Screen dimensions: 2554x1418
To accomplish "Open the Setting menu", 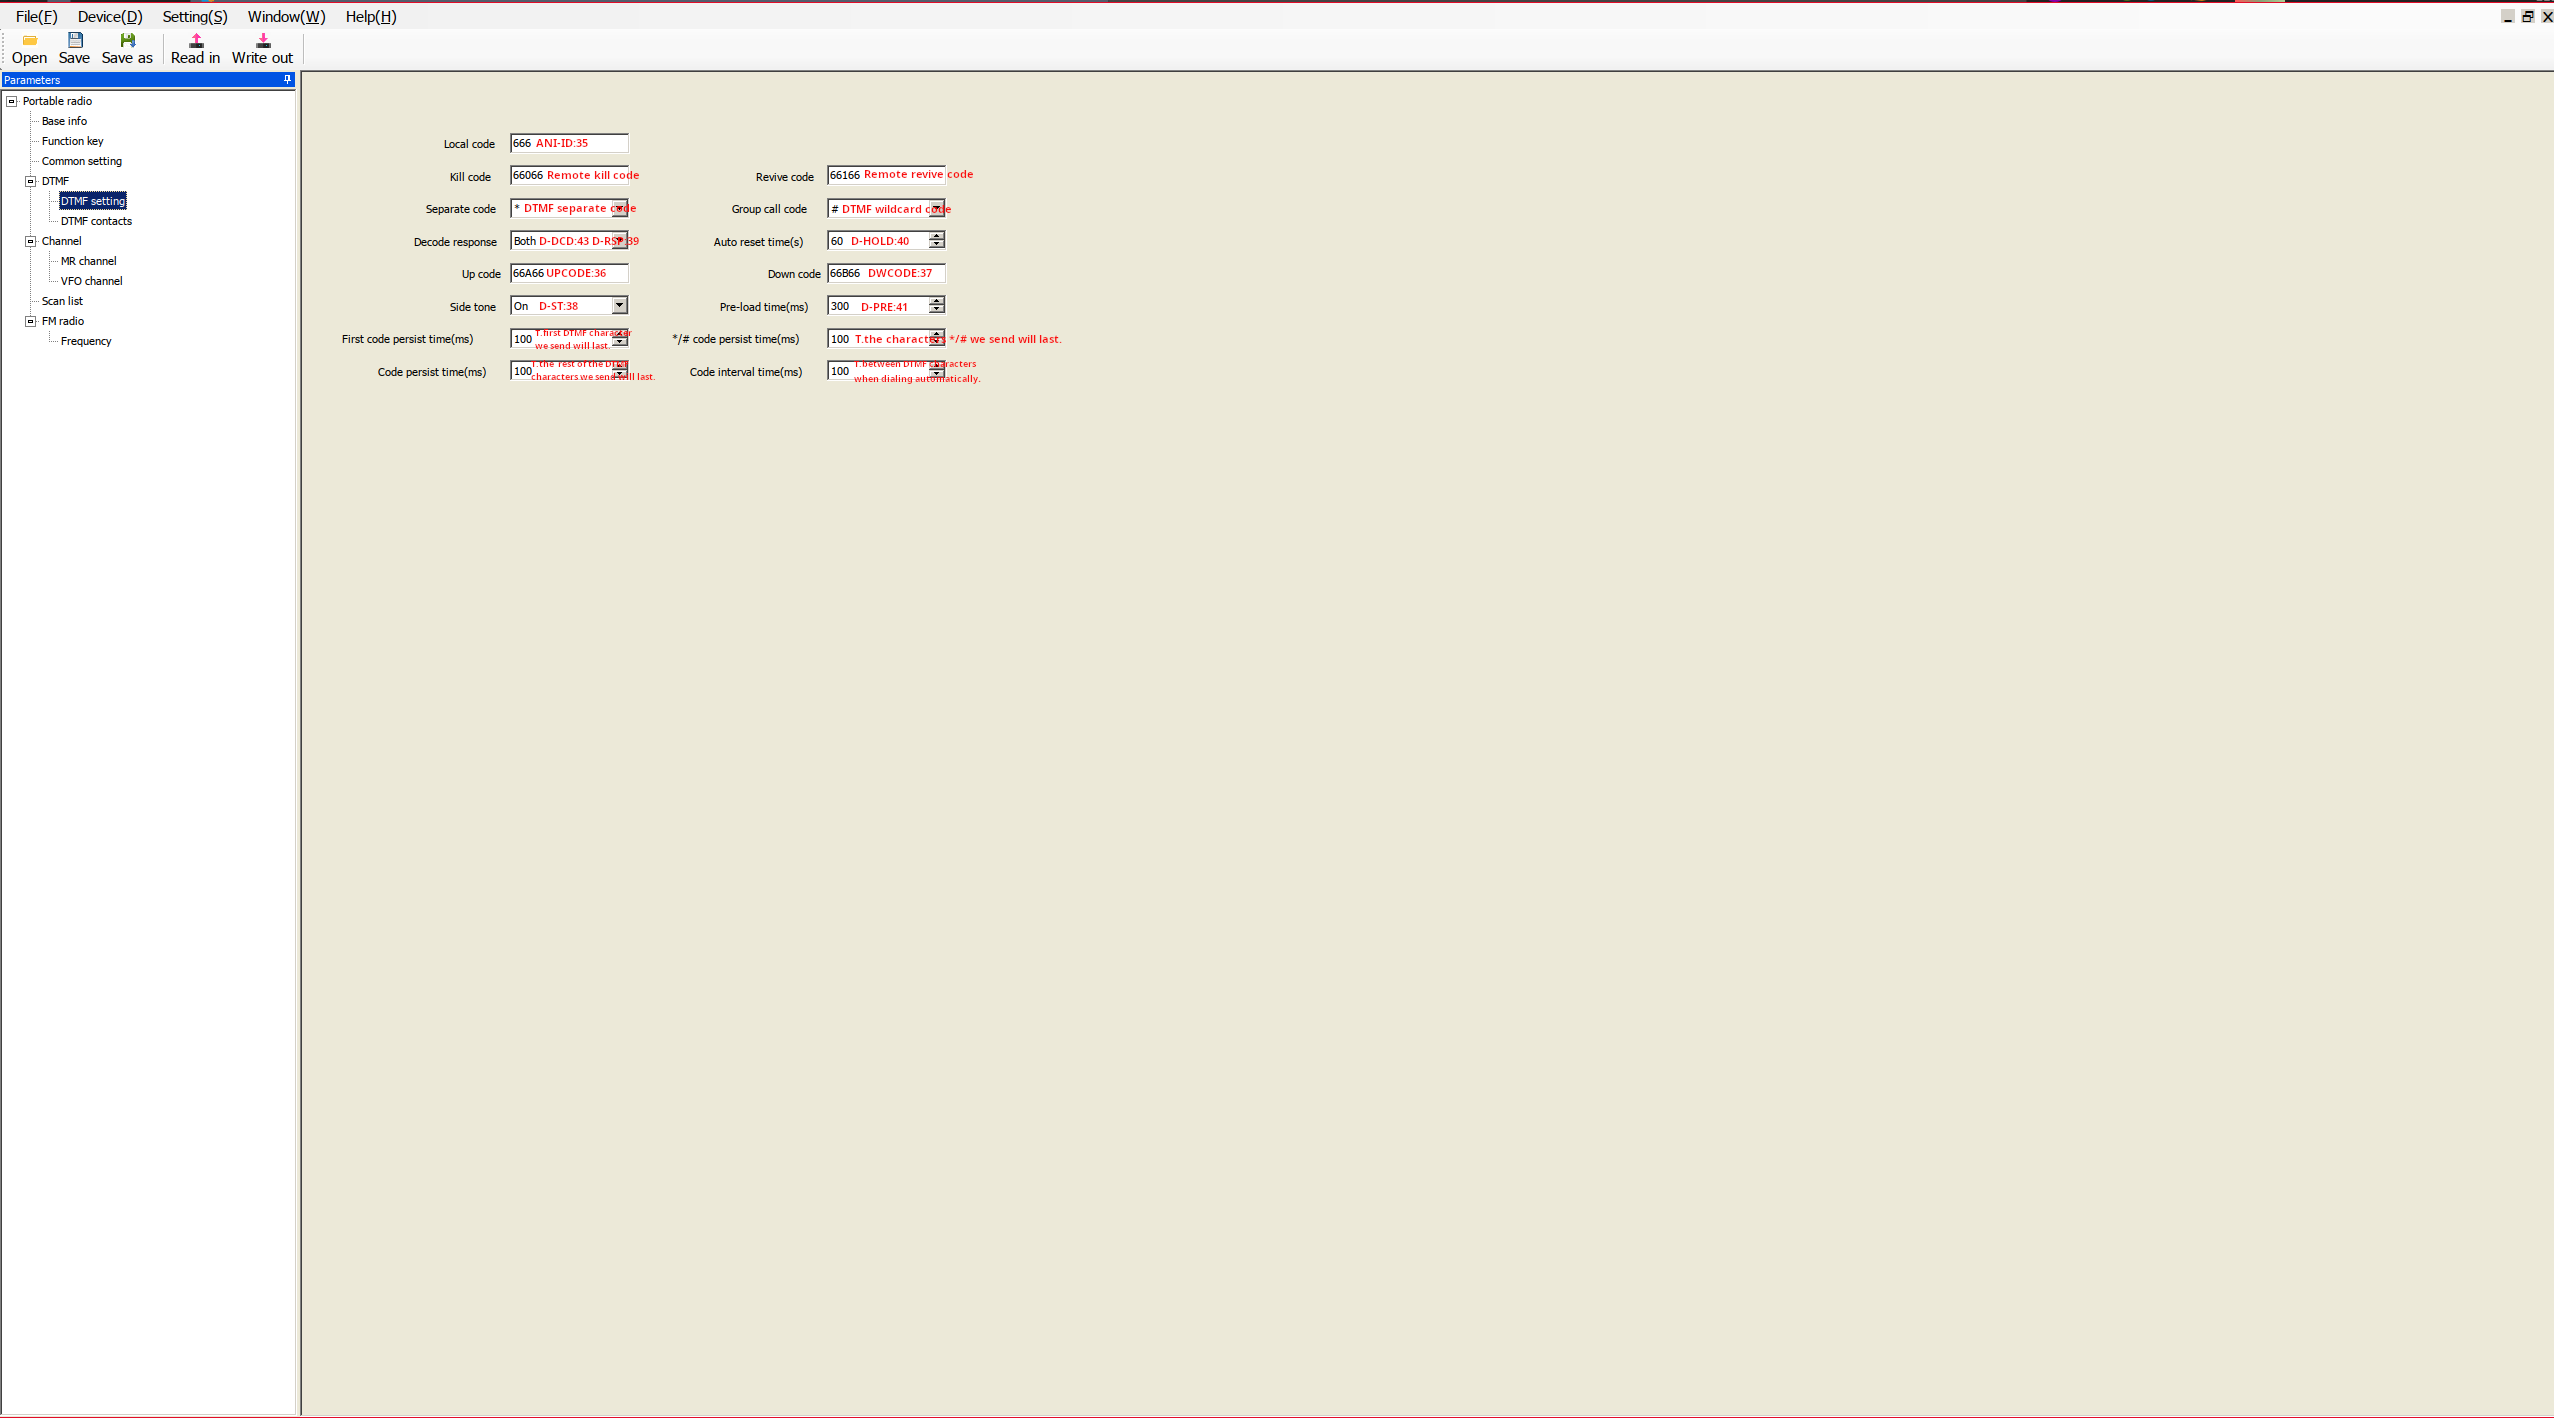I will (195, 17).
